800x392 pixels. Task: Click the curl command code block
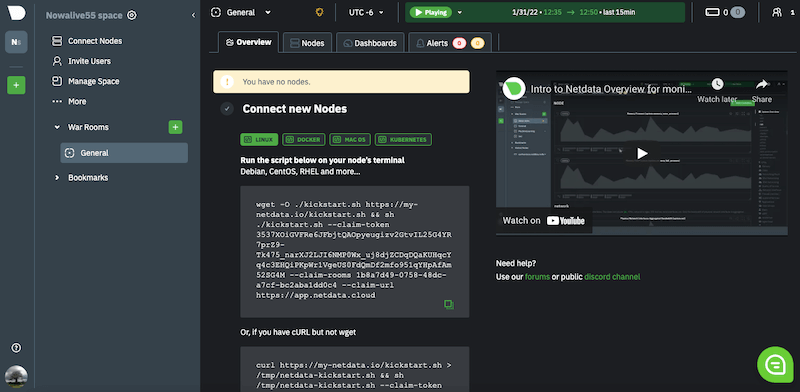tap(355, 370)
